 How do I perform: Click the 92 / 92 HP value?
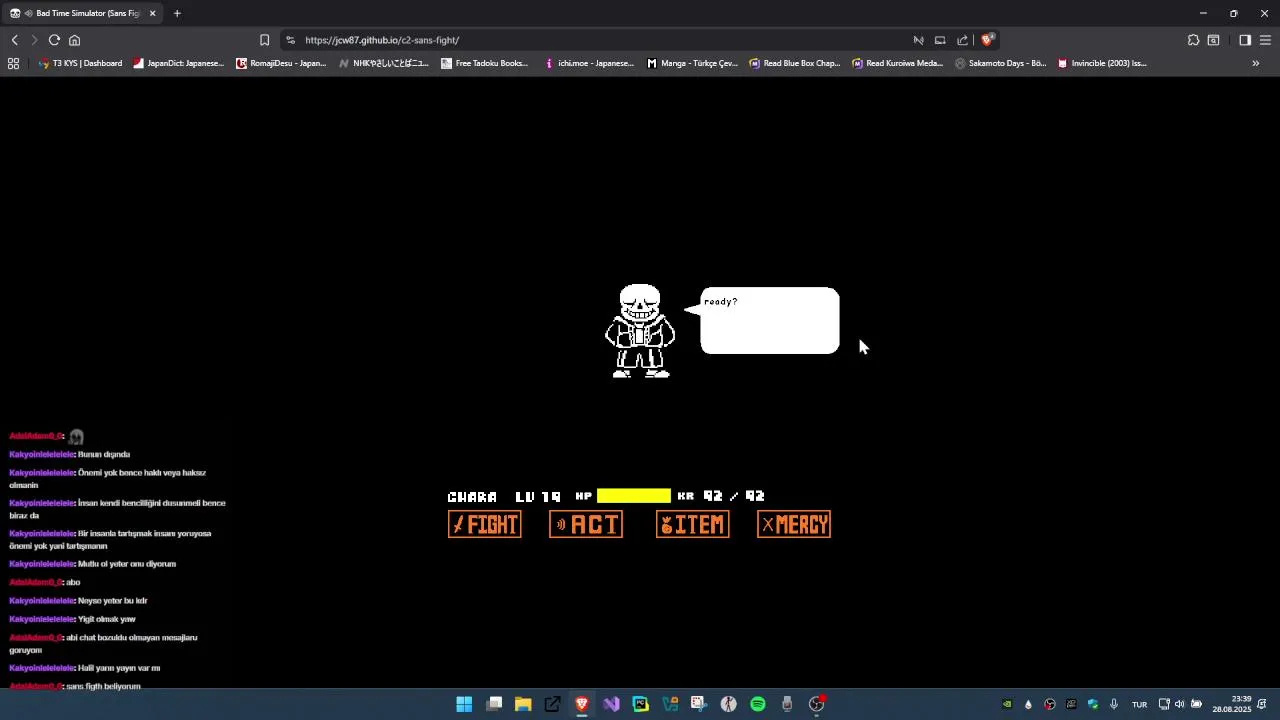[734, 496]
